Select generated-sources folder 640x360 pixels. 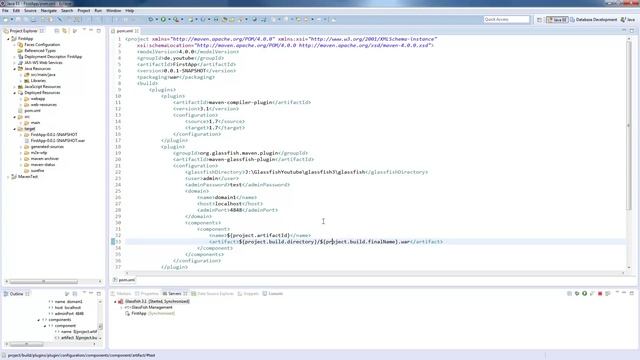(x=47, y=147)
